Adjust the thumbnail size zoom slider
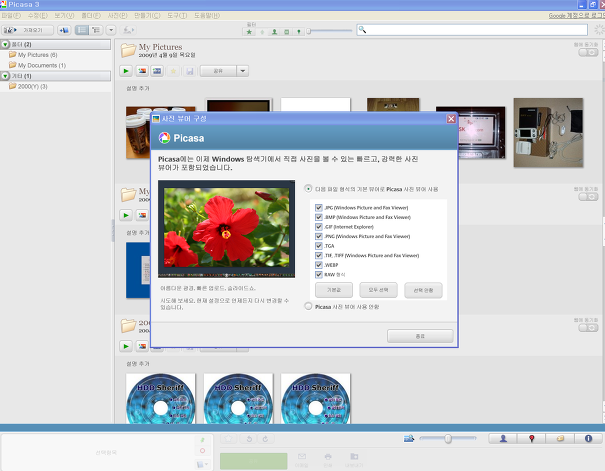 pyautogui.click(x=448, y=439)
